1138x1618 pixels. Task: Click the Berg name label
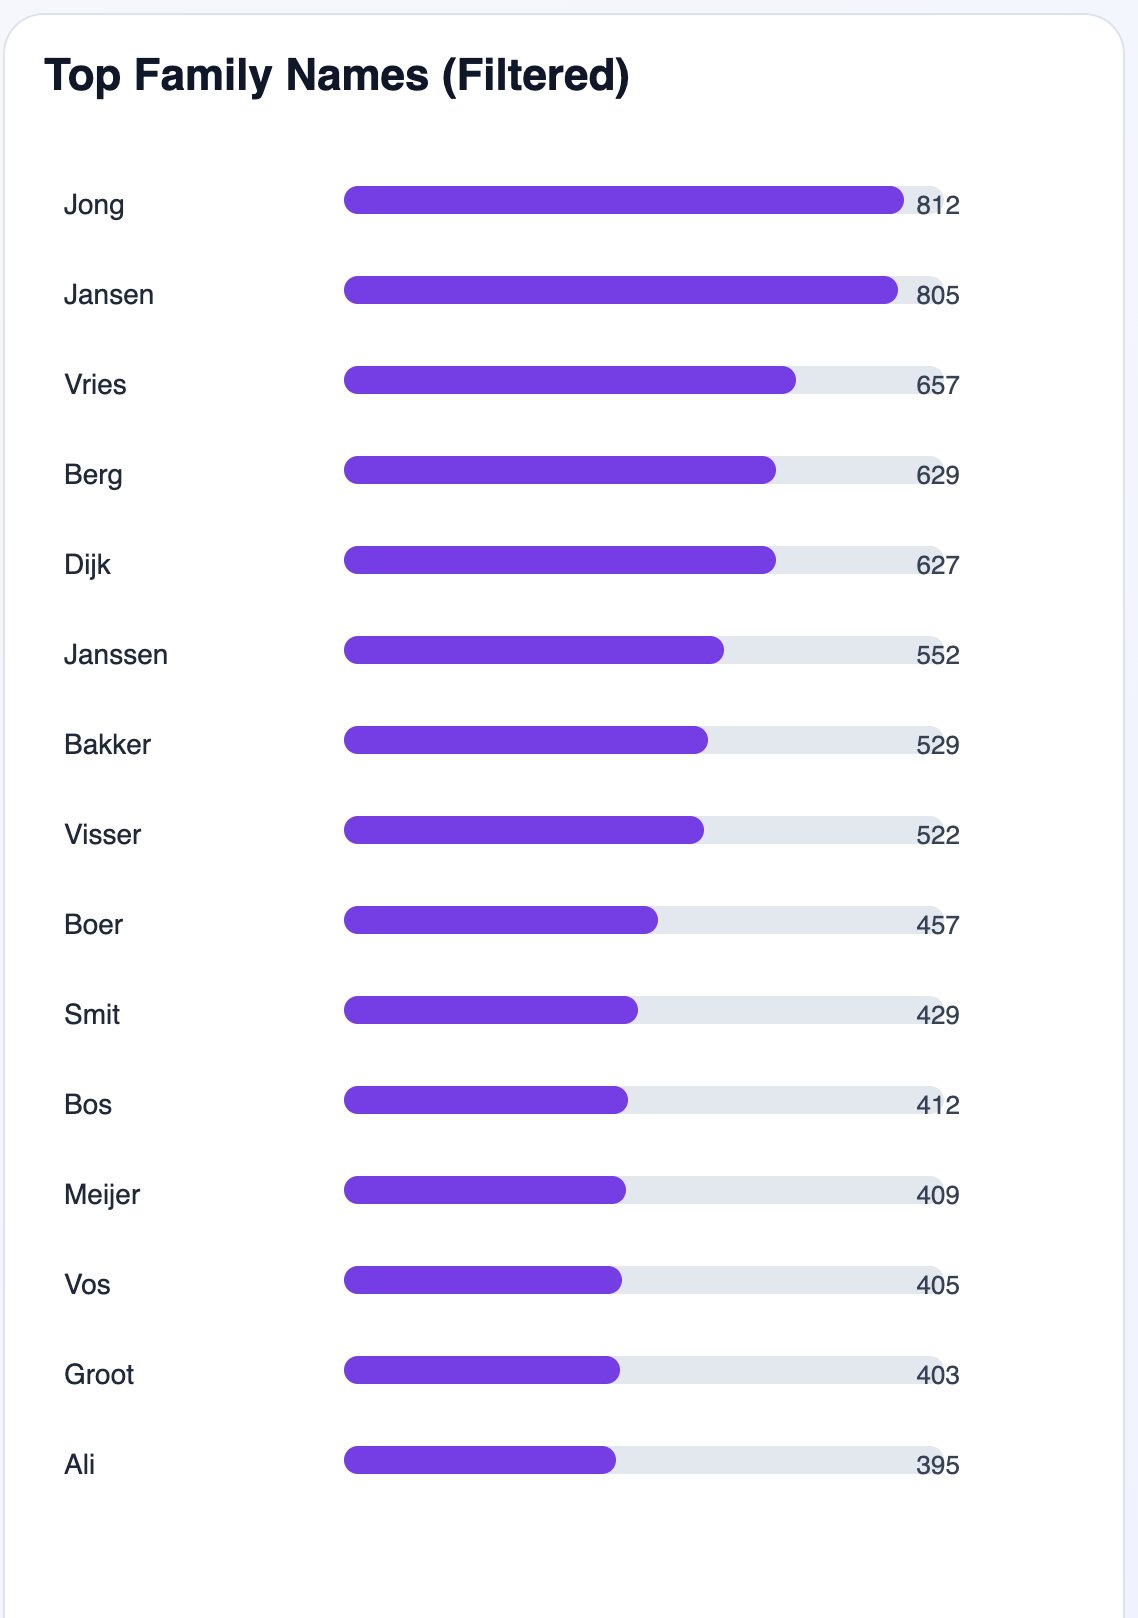coord(93,475)
